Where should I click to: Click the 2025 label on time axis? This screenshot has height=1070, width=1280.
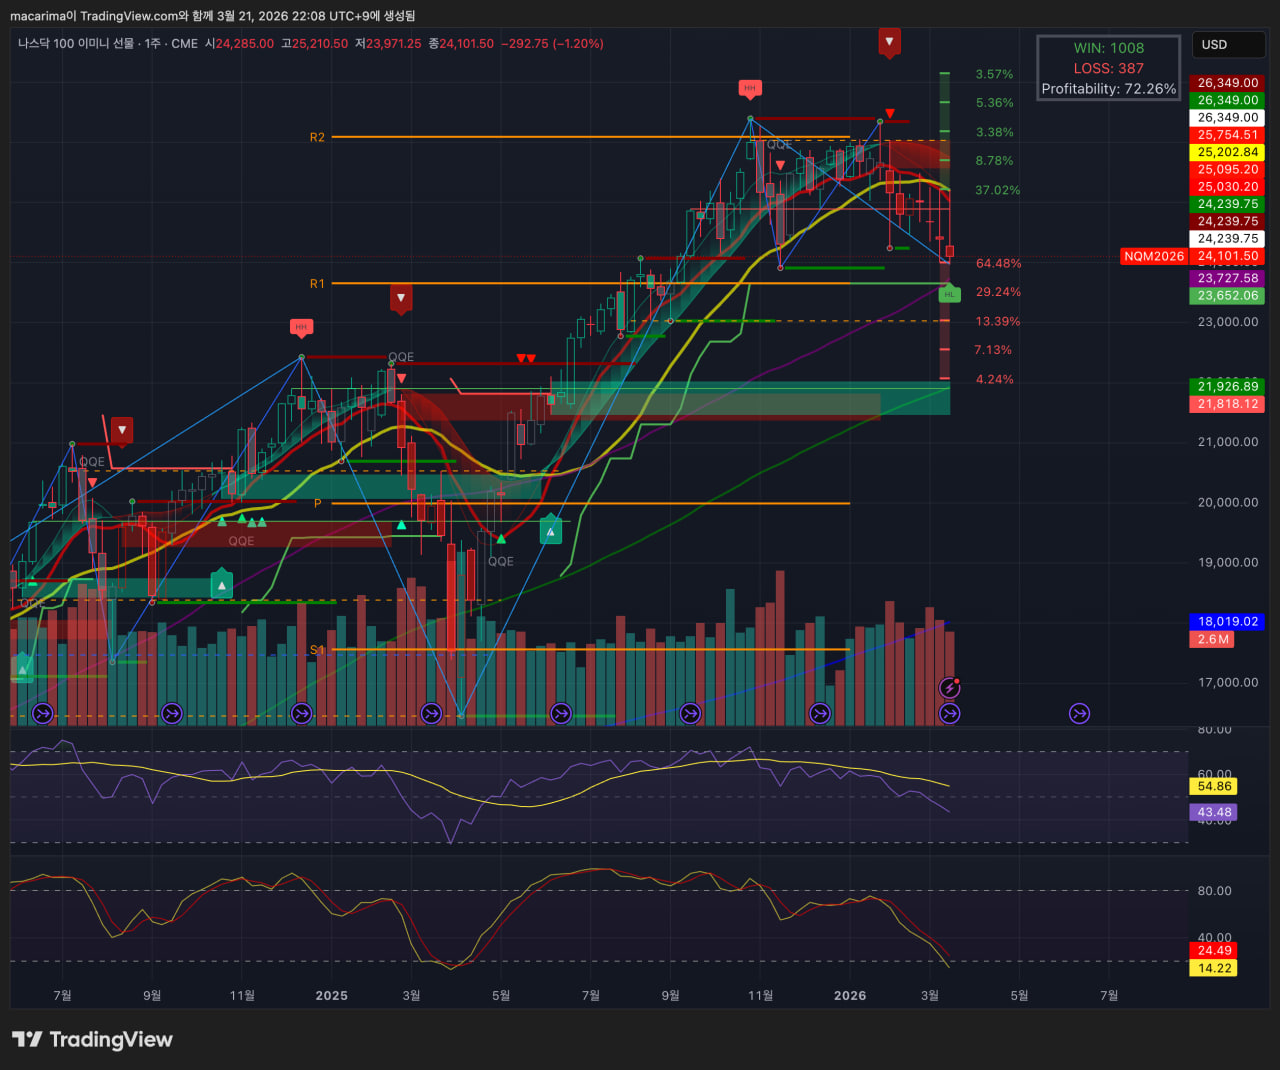coord(331,996)
